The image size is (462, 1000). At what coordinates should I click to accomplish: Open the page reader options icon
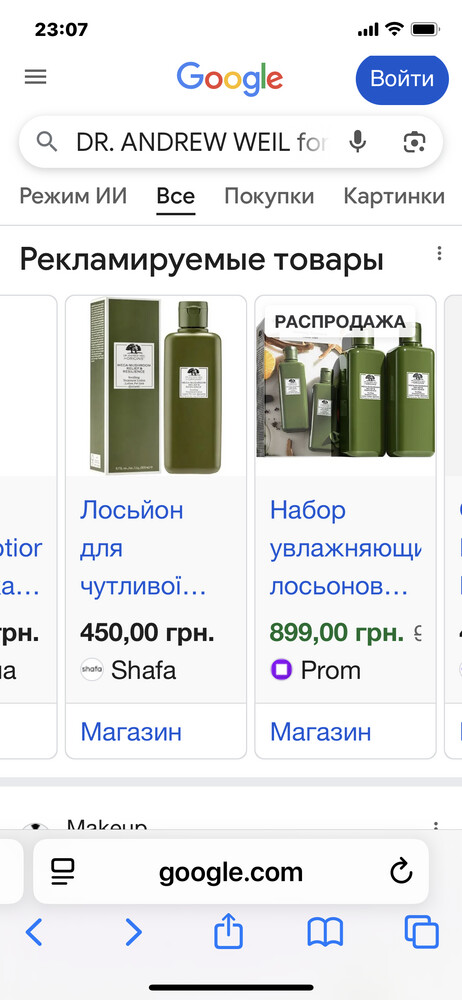point(63,872)
